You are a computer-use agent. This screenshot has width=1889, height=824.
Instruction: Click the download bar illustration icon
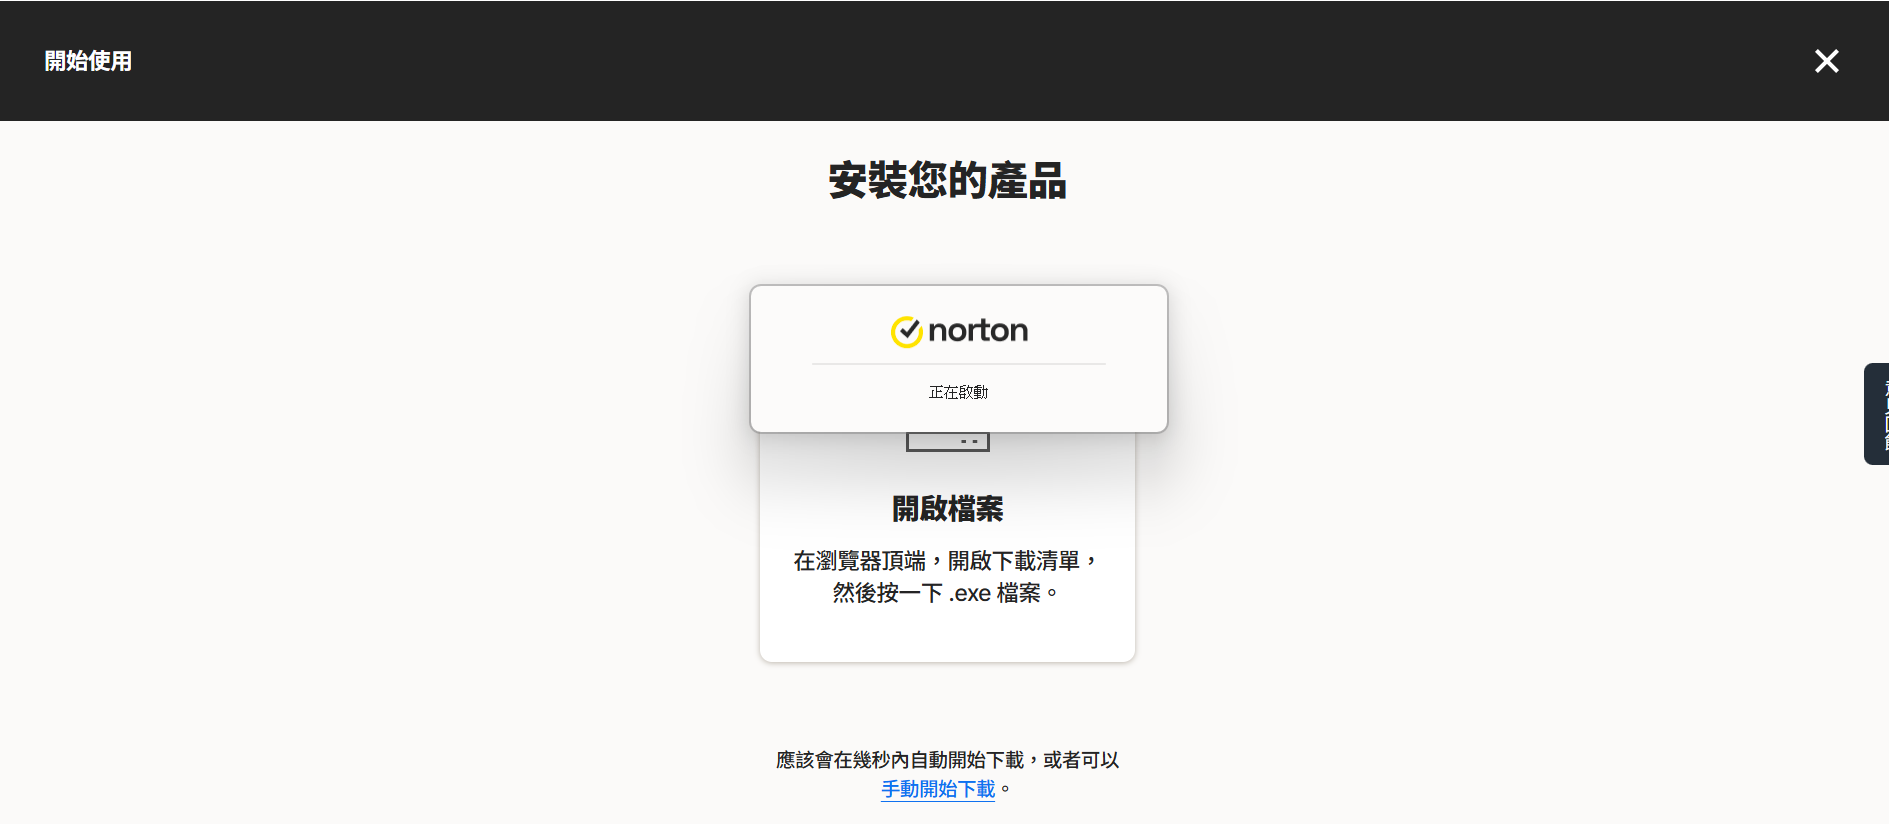(x=947, y=442)
